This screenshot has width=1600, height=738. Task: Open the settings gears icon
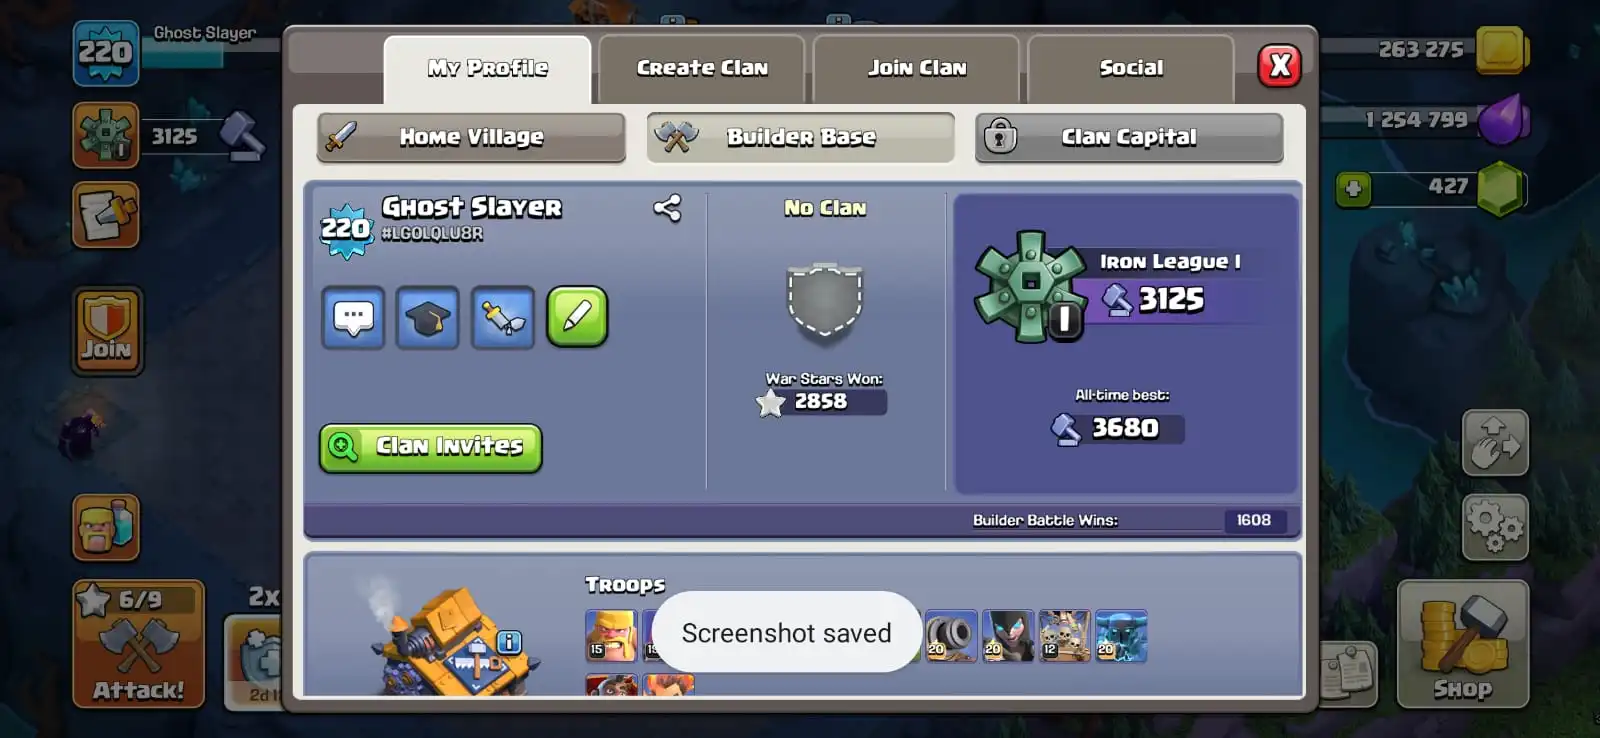click(1495, 527)
